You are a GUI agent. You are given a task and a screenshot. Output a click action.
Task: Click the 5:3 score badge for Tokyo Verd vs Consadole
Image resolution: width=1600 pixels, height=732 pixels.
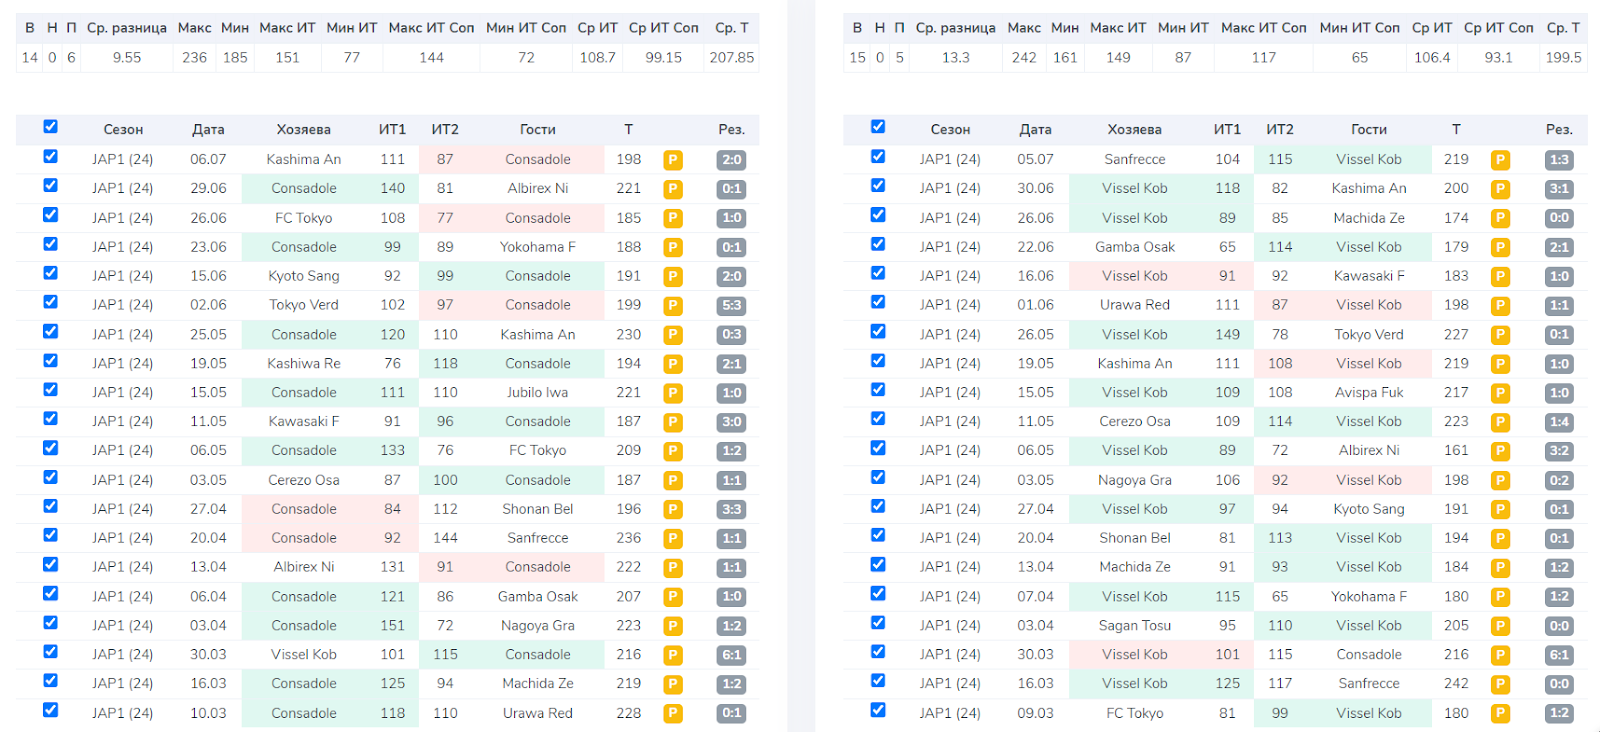tap(732, 306)
